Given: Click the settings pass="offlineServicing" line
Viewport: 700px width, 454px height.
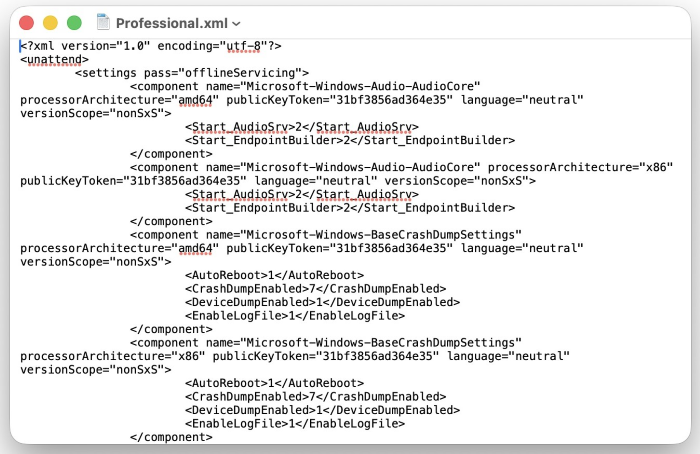Looking at the screenshot, I should [192, 73].
